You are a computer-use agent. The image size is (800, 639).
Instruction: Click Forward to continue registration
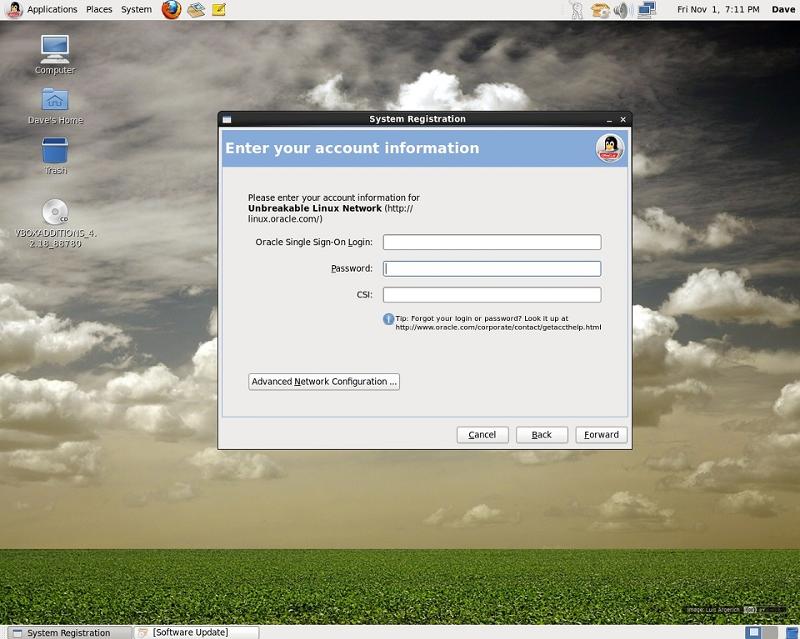pyautogui.click(x=602, y=435)
